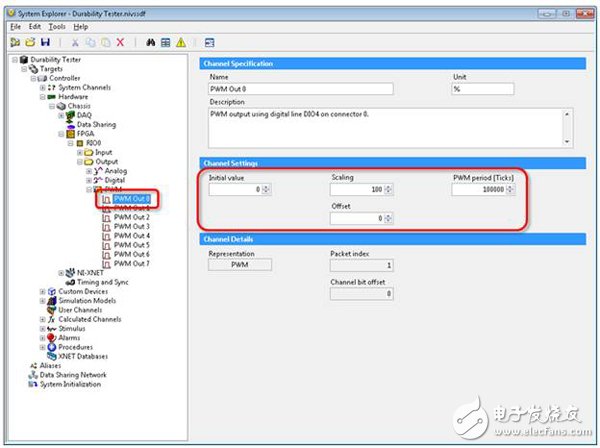This screenshot has height=448, width=600.
Task: Expand the Analog output node
Action: click(88, 170)
